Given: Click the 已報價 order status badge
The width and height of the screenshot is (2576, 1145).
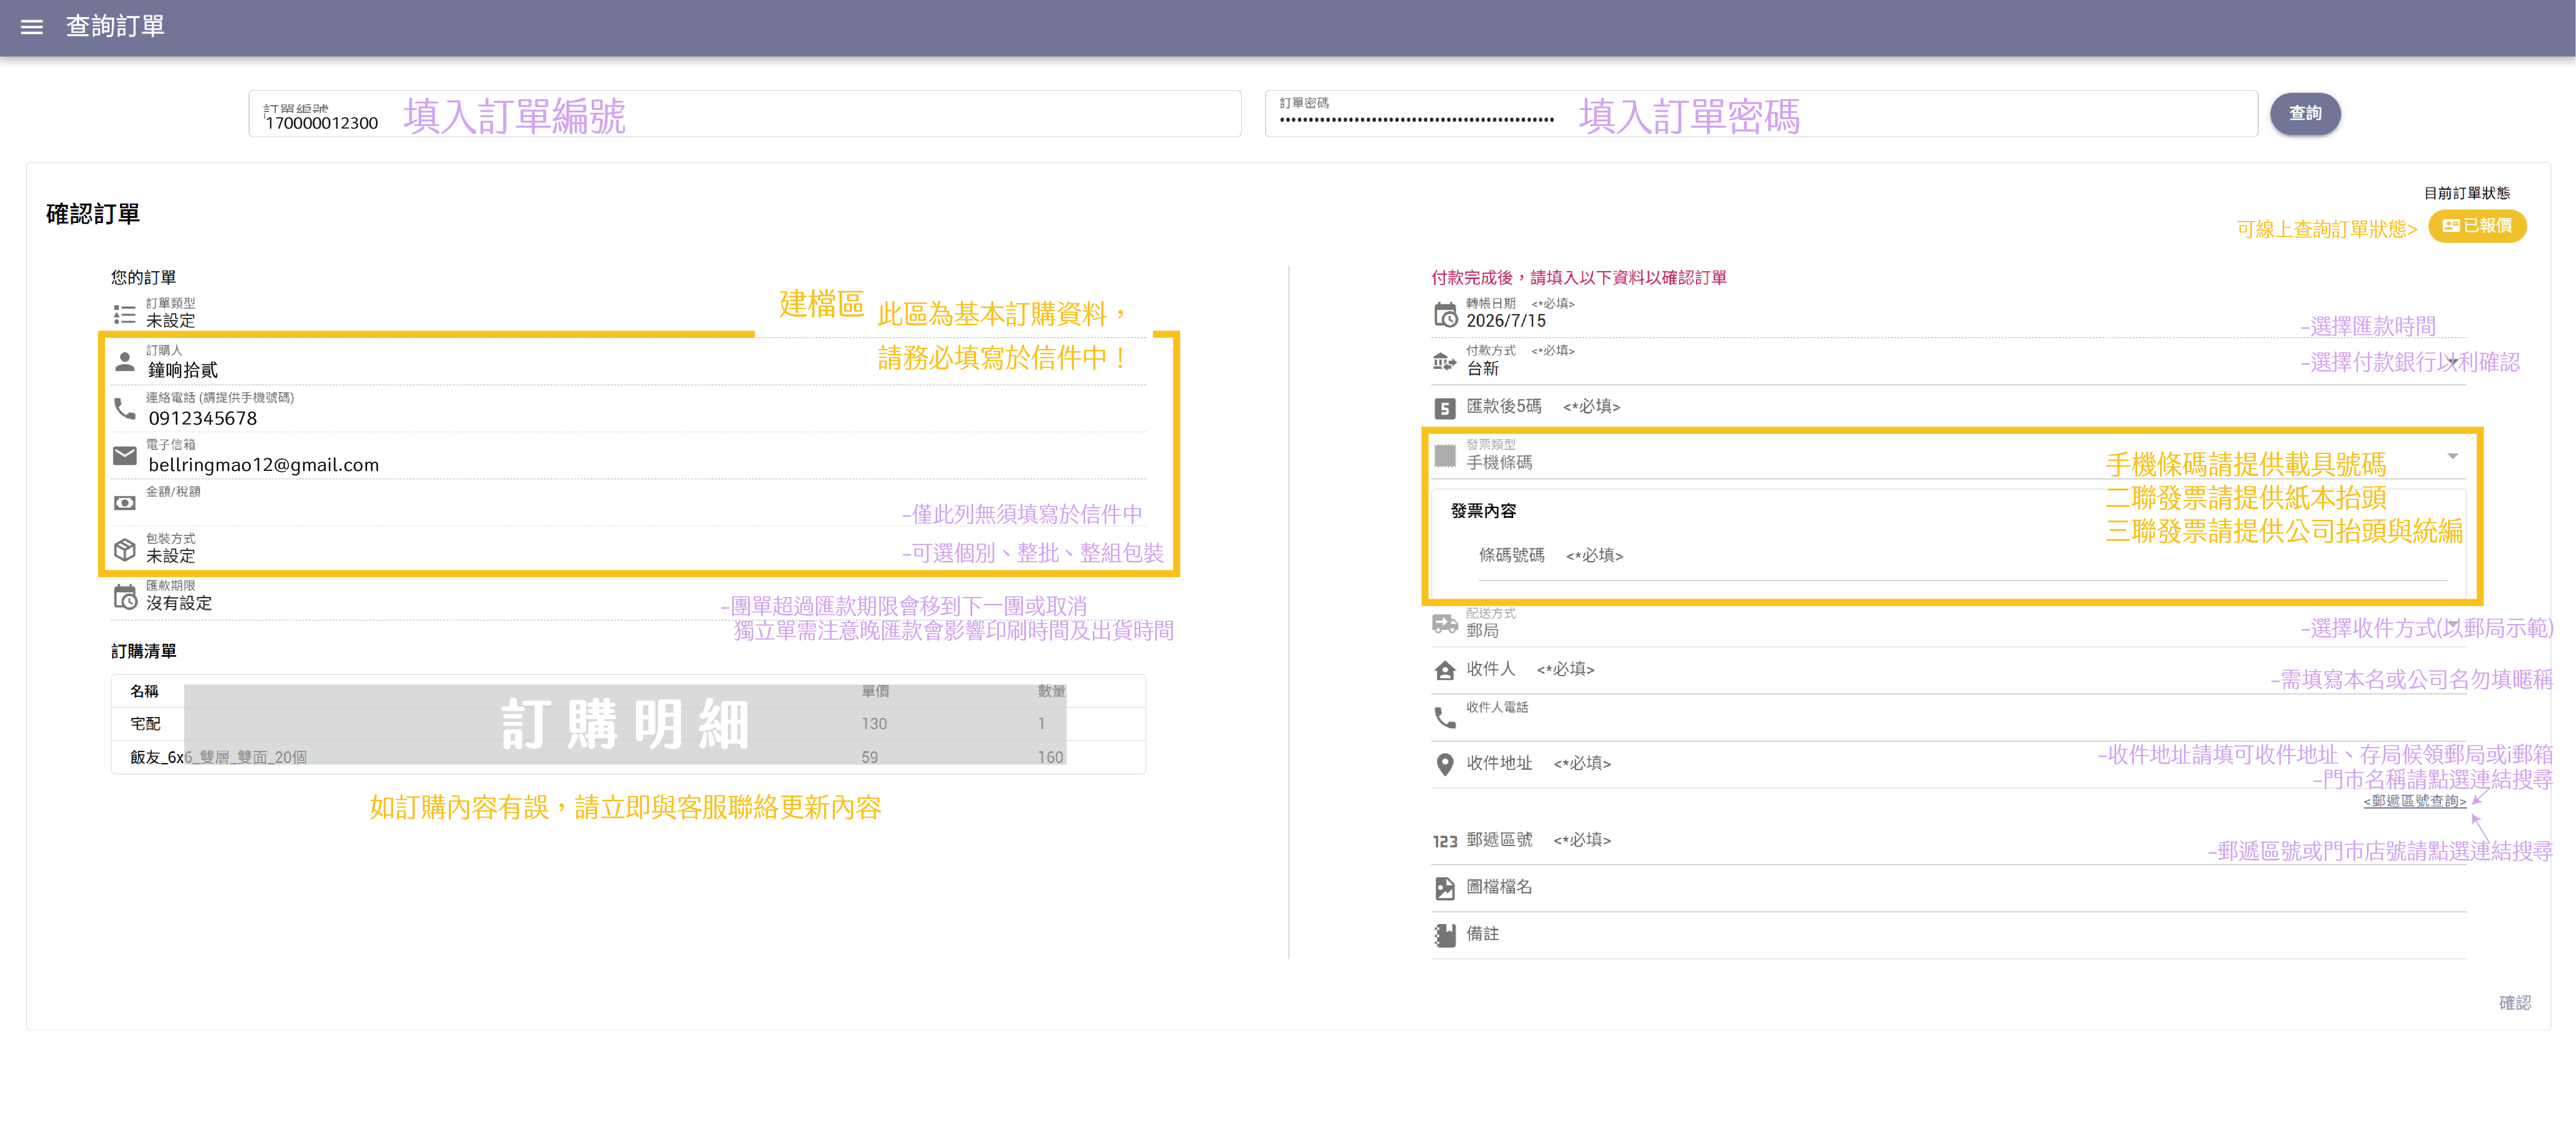Looking at the screenshot, I should tap(2477, 226).
